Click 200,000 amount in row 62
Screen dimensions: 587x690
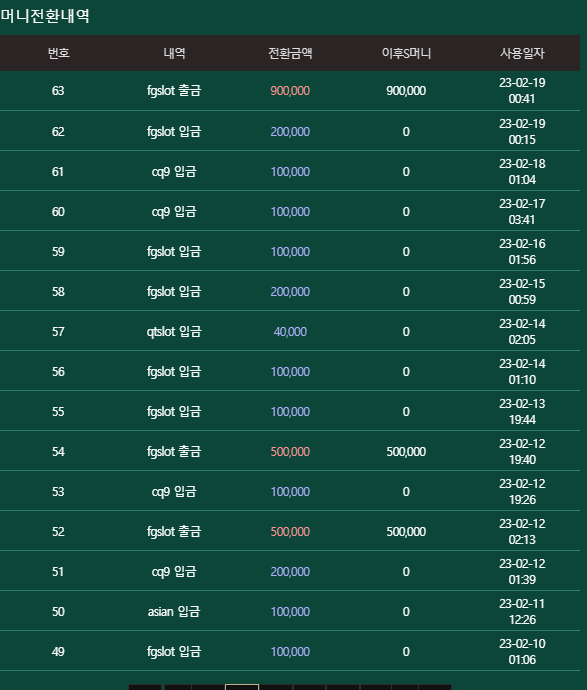point(290,132)
